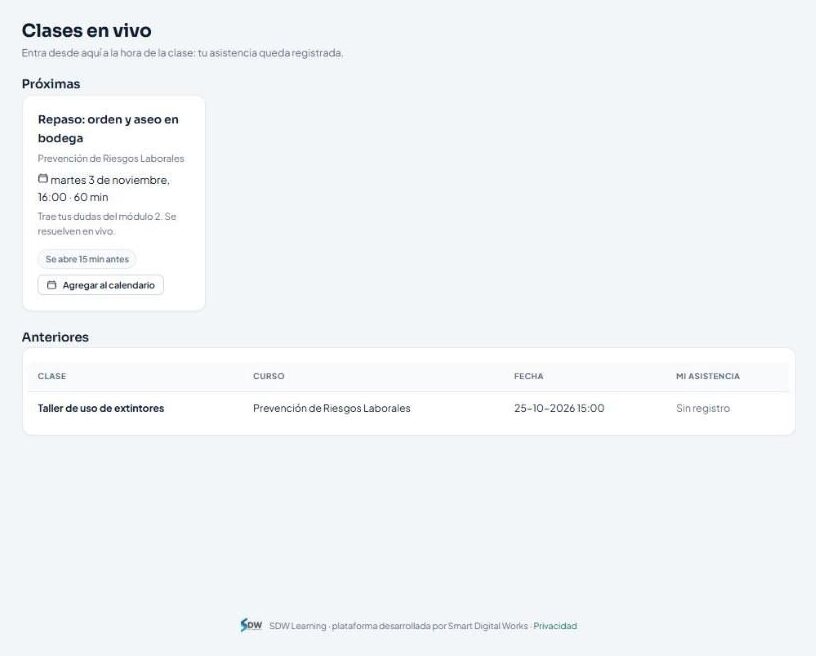816x656 pixels.
Task: Click the "martes 3 de noviembre" date text
Action: tap(110, 180)
